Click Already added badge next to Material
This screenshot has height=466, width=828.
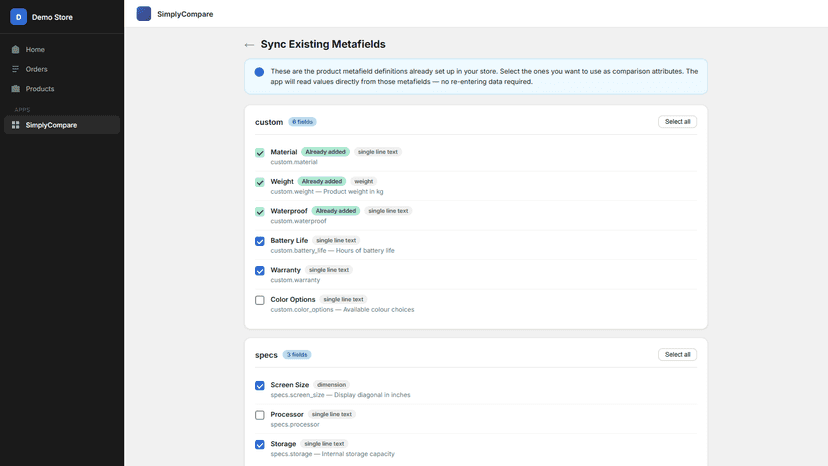coord(325,152)
